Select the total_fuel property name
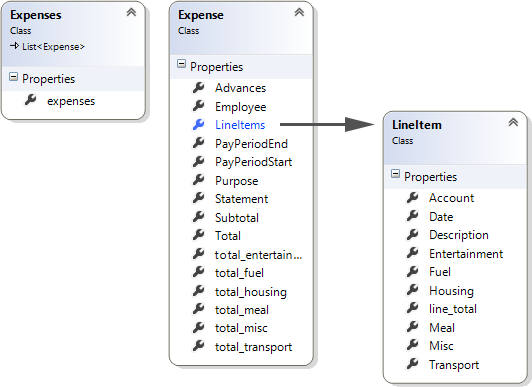 239,273
